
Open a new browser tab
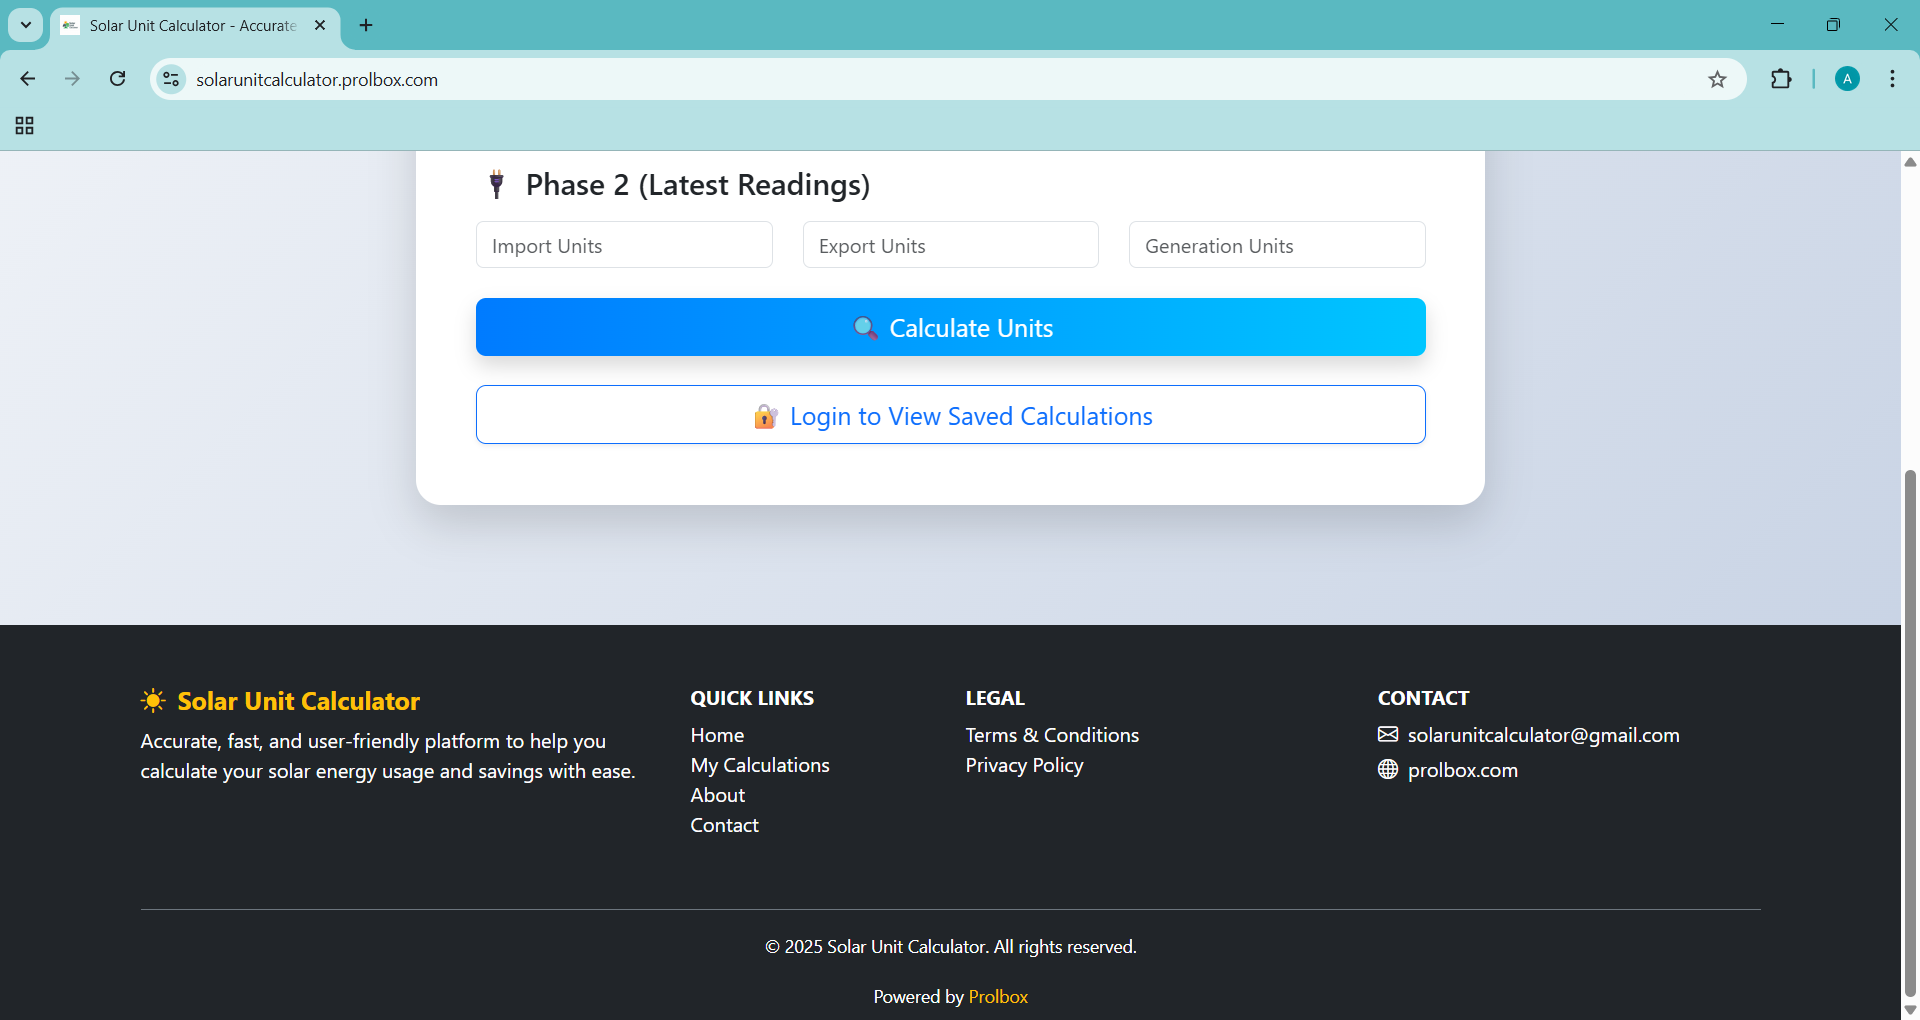pos(366,25)
